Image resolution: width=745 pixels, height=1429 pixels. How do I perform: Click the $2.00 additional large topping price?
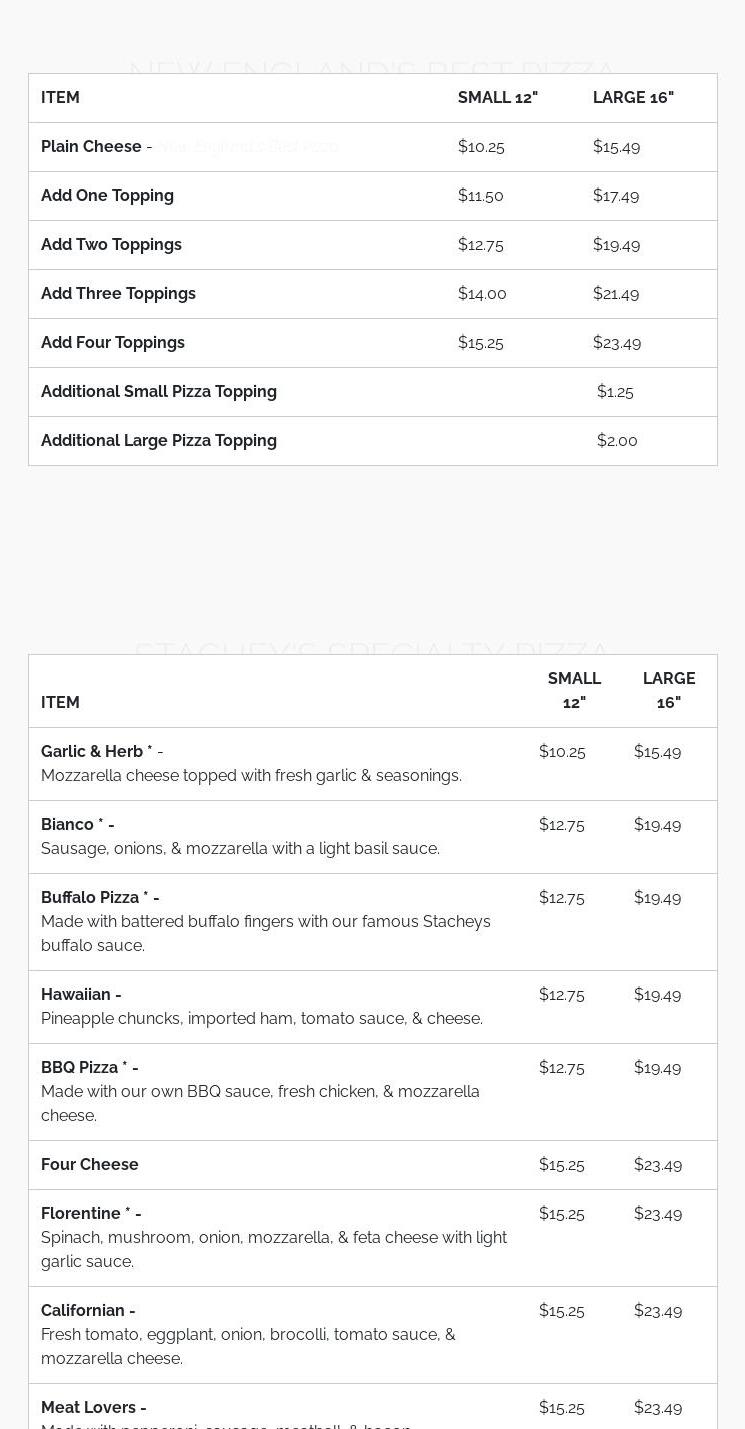coord(617,441)
